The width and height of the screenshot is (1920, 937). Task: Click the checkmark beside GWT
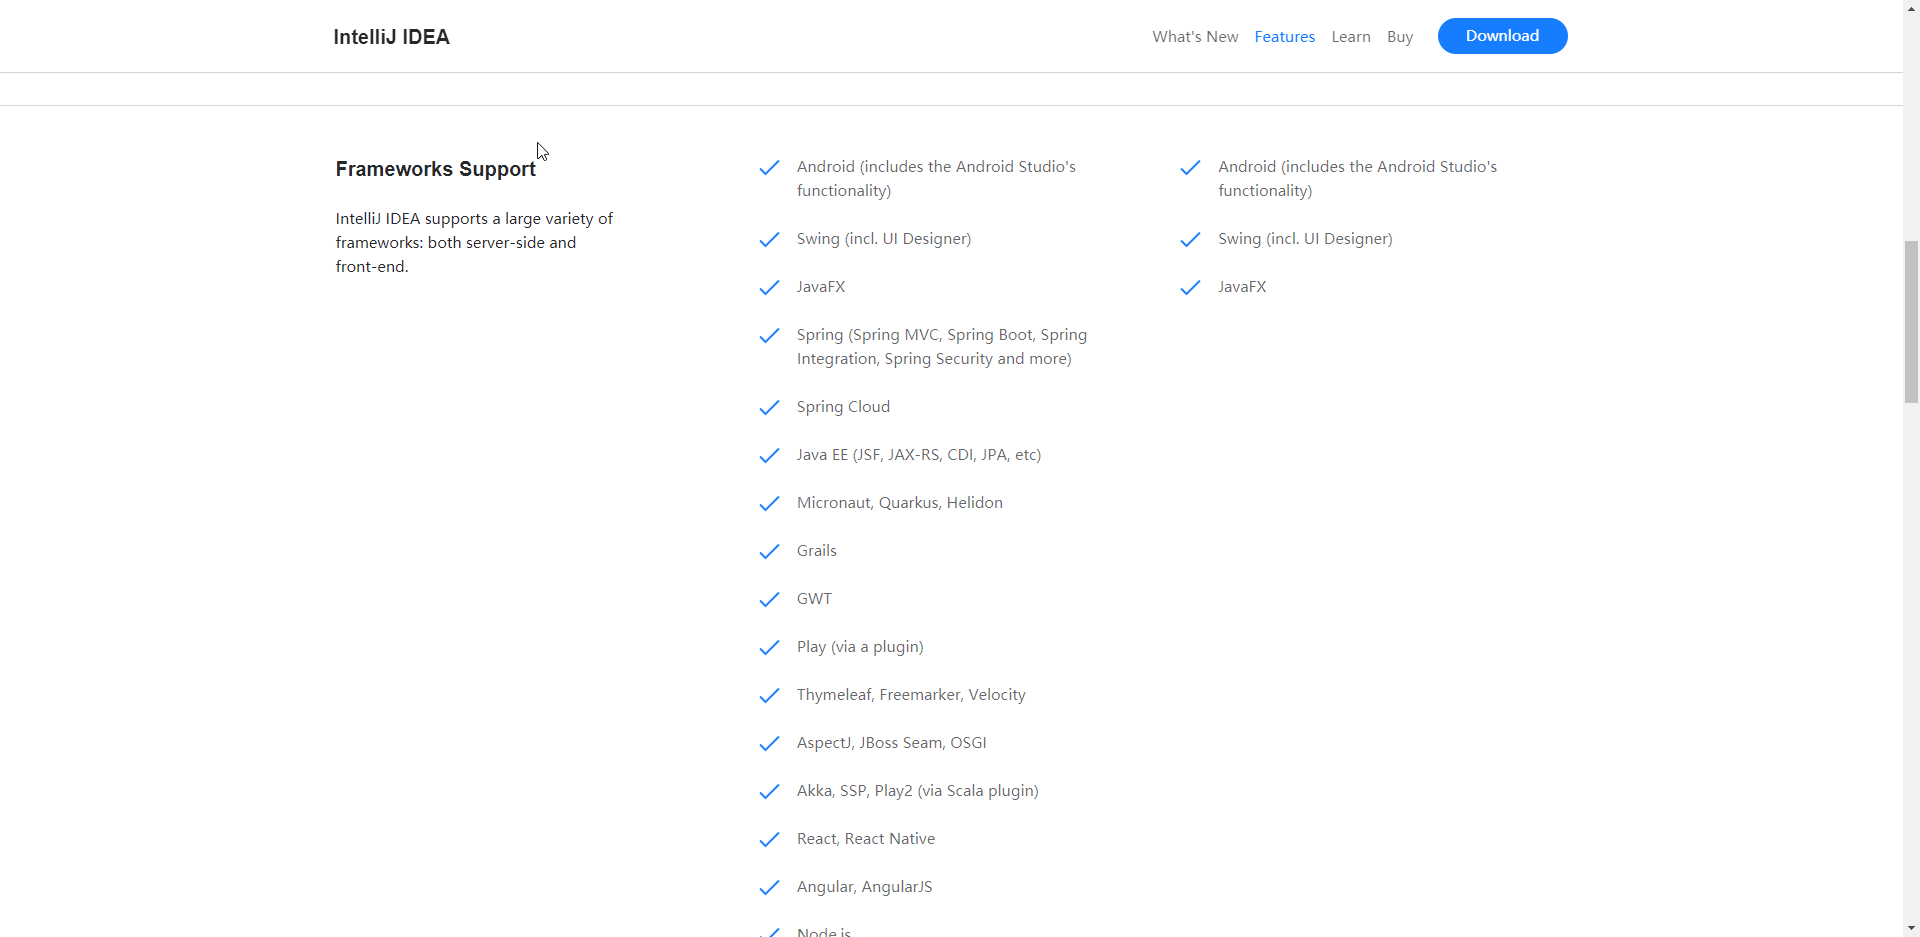[x=769, y=599]
